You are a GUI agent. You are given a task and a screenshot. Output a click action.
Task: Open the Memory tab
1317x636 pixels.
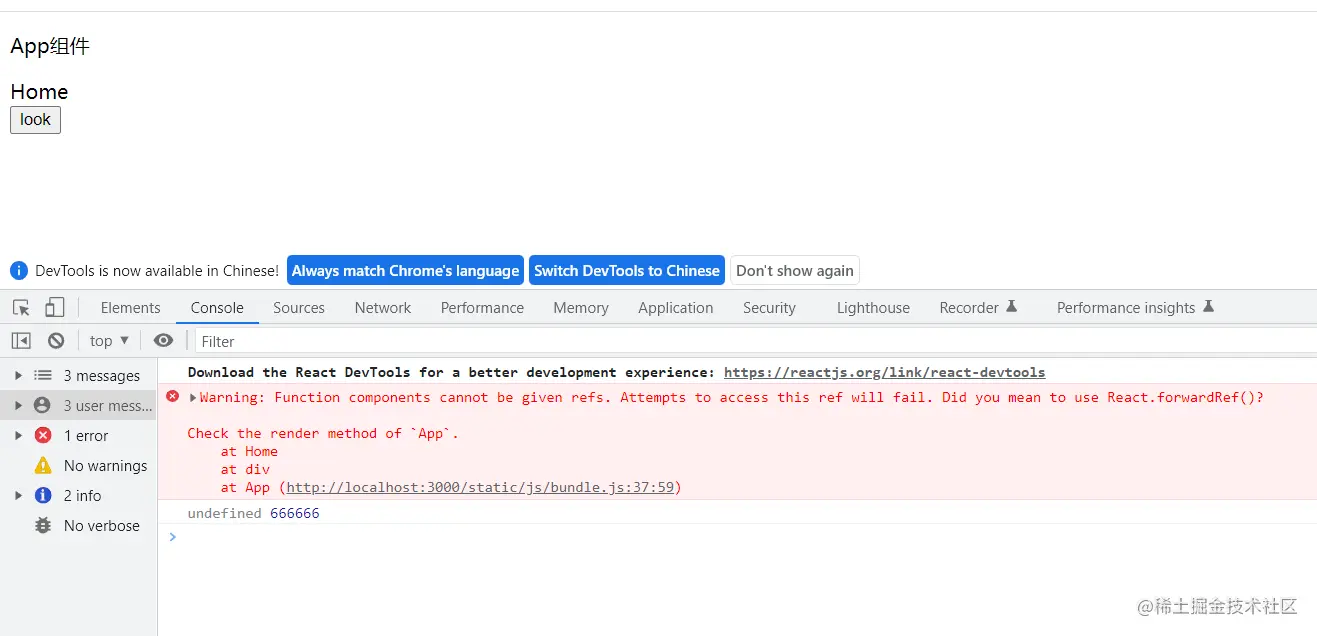[581, 308]
